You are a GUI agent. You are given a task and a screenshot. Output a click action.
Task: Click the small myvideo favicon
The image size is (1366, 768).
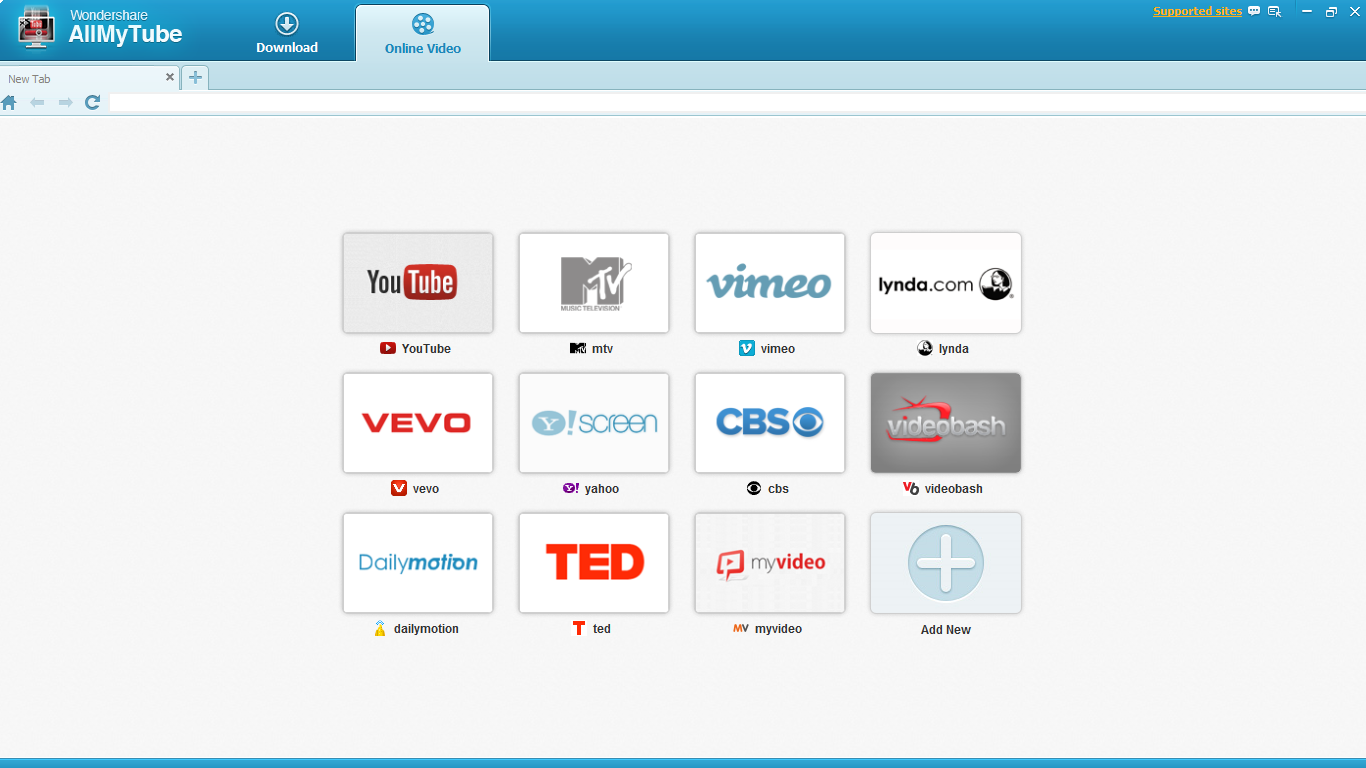coord(741,628)
